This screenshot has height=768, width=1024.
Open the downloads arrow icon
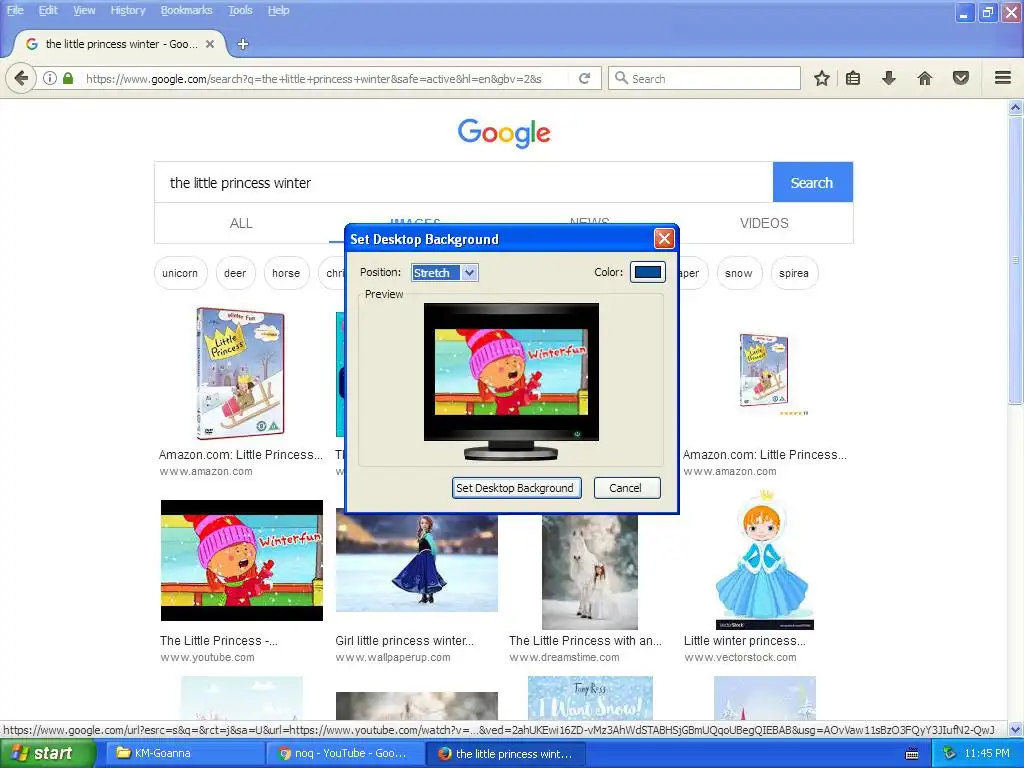tap(888, 78)
